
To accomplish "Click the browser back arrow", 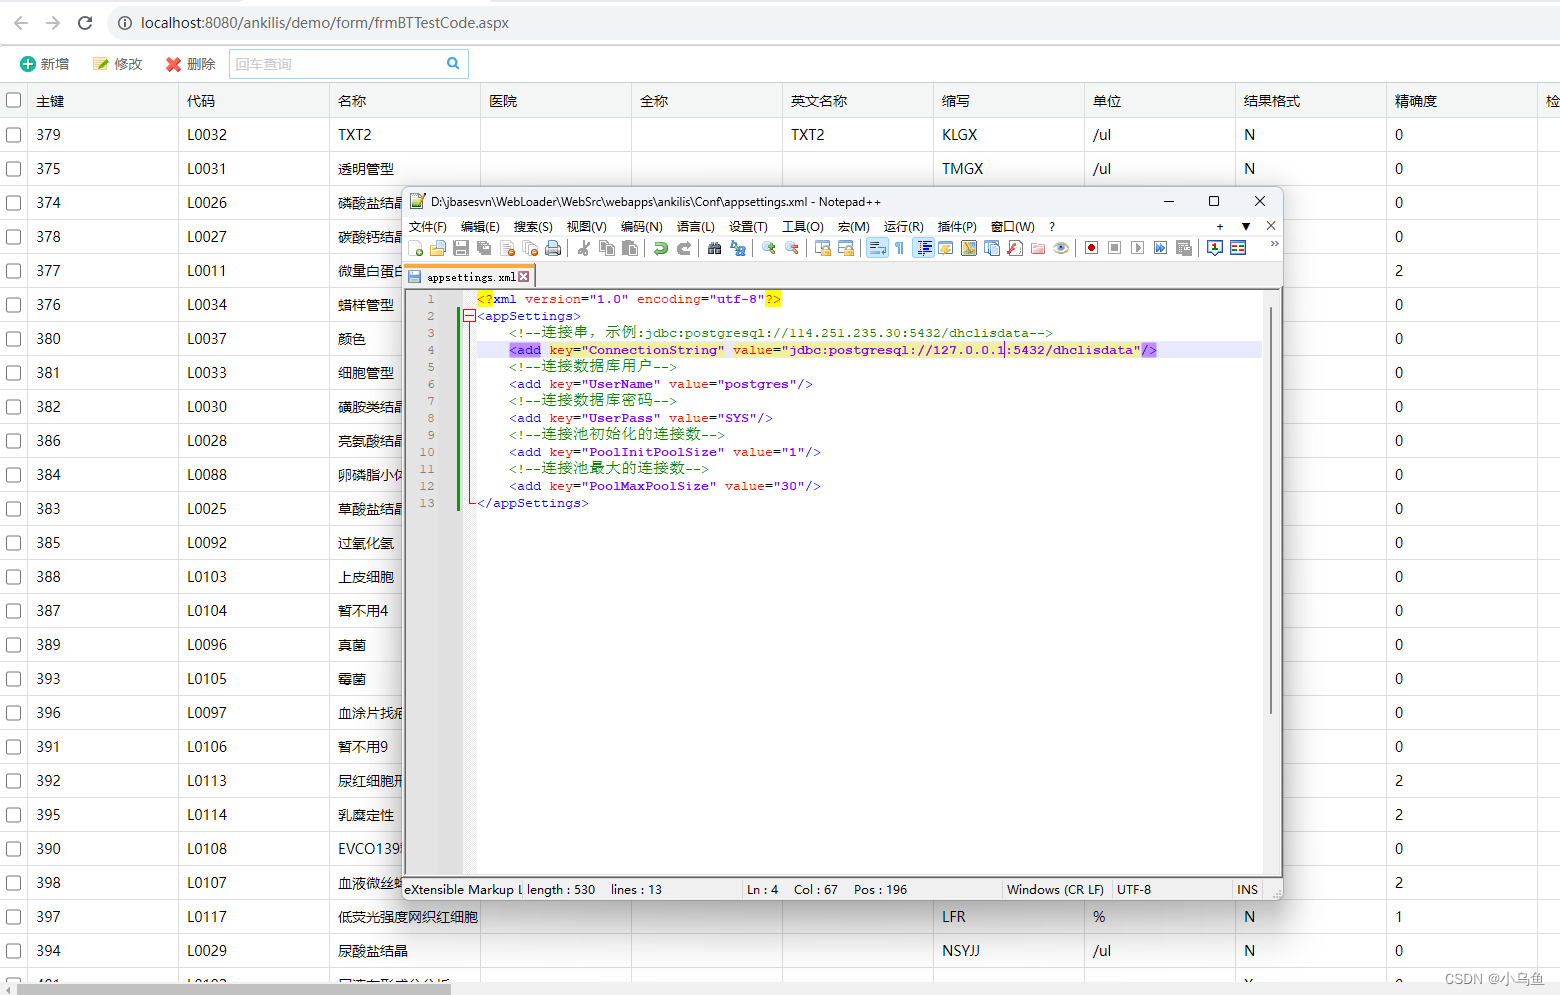I will (x=21, y=22).
